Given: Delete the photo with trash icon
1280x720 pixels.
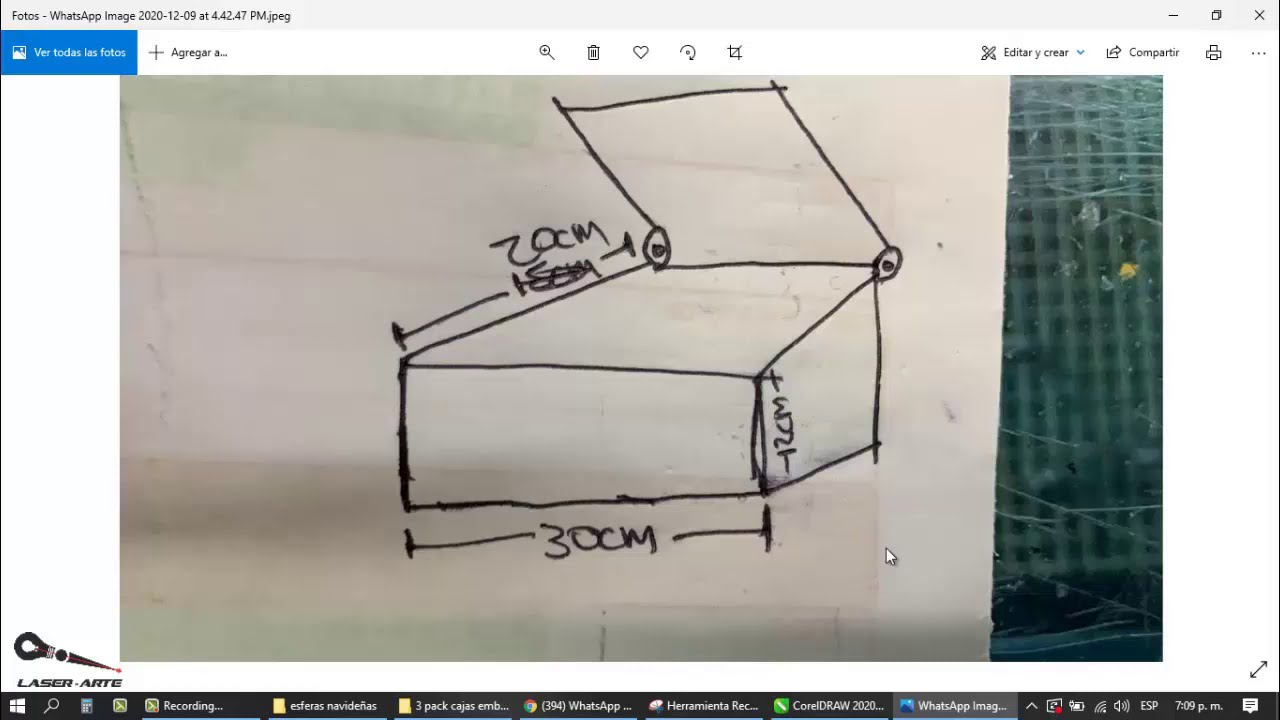Looking at the screenshot, I should point(593,52).
